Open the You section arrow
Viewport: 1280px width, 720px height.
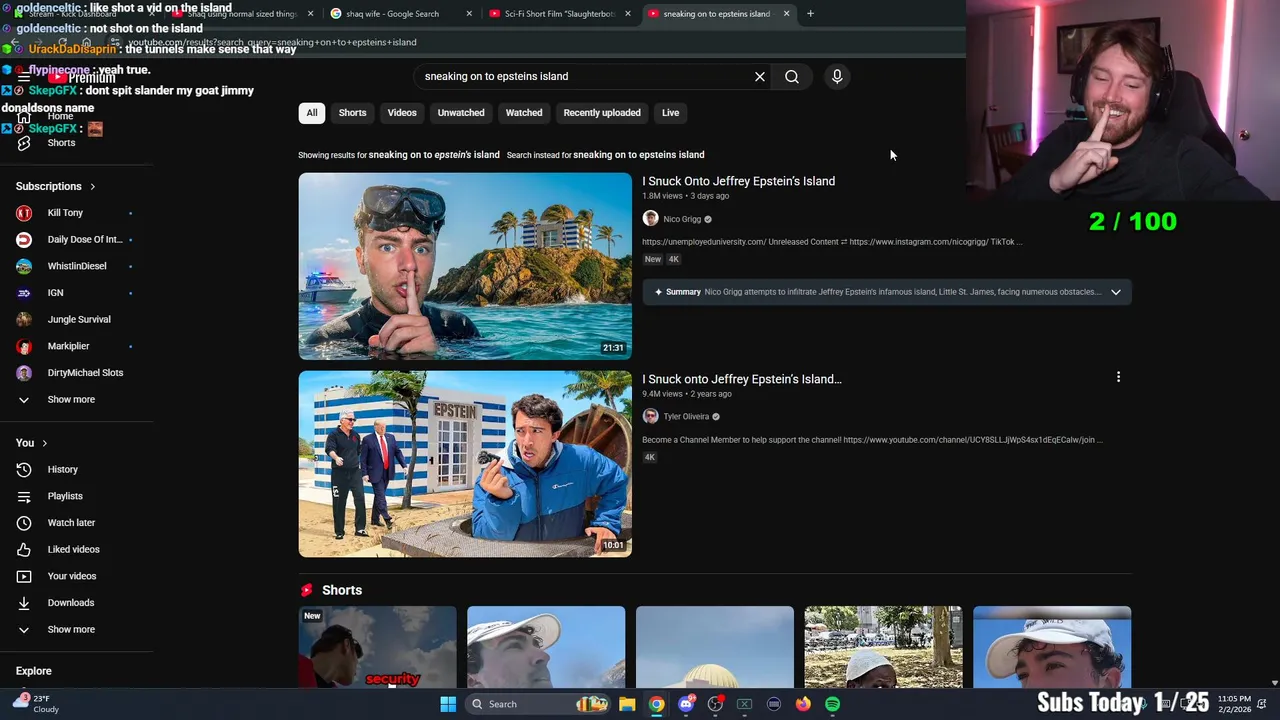coord(44,443)
